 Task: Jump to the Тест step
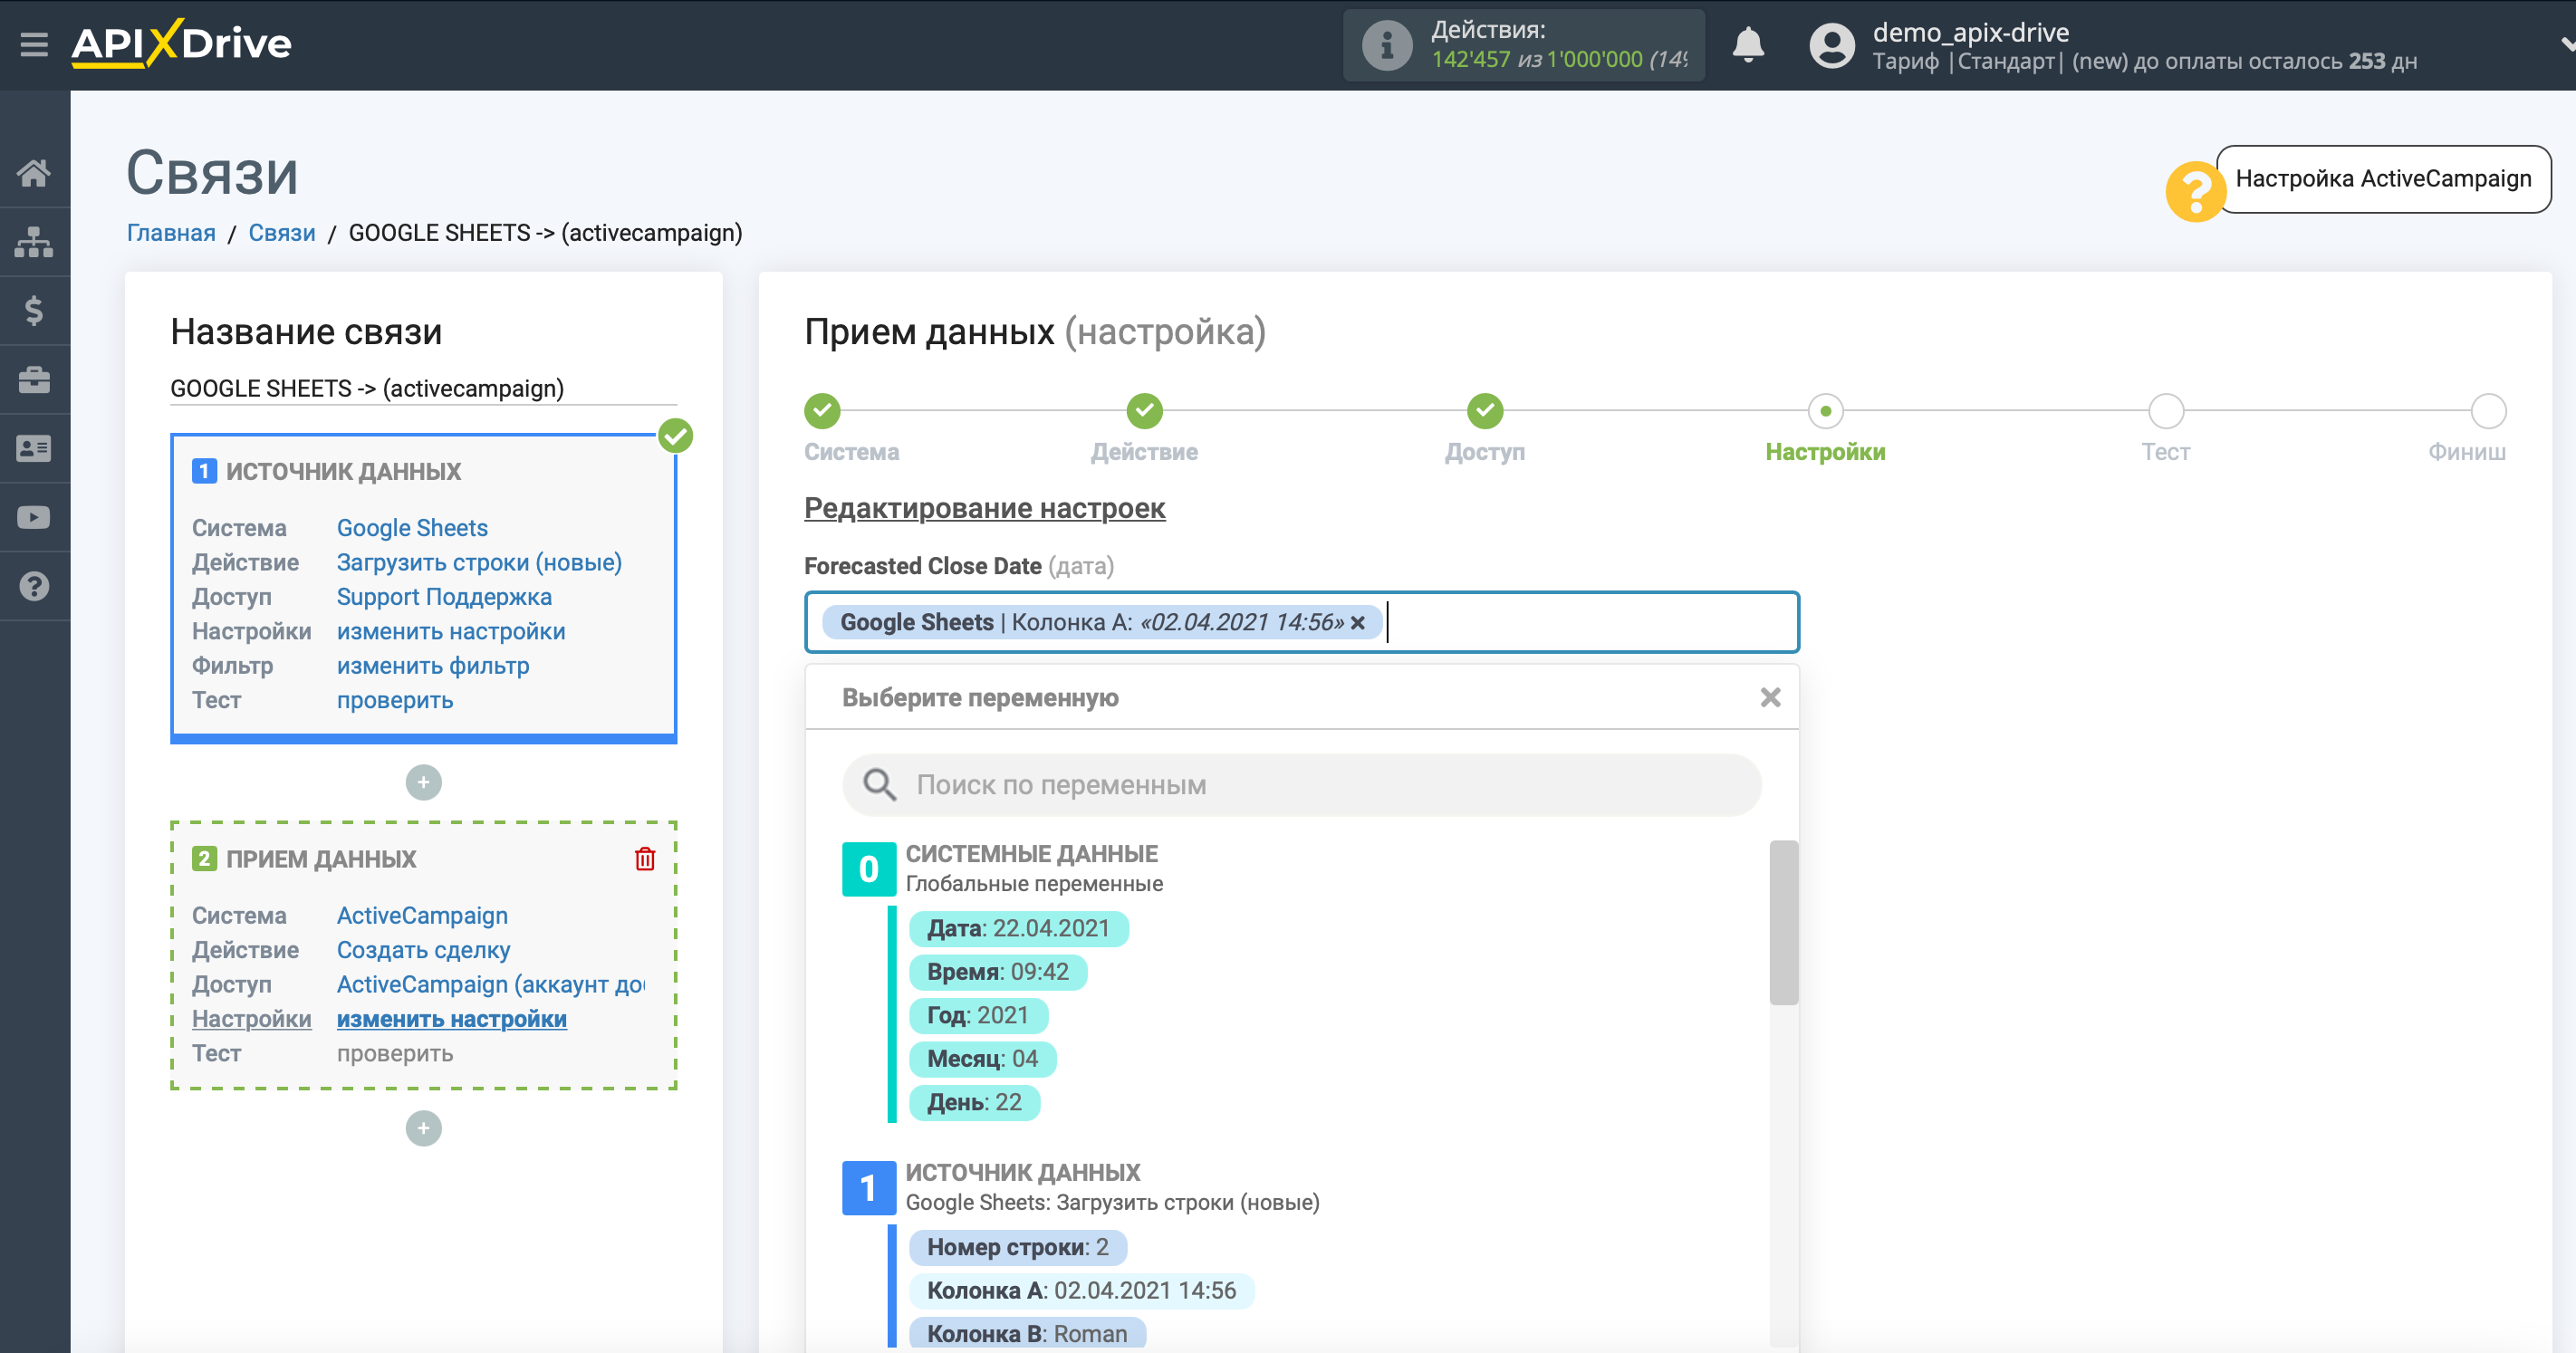(2166, 411)
